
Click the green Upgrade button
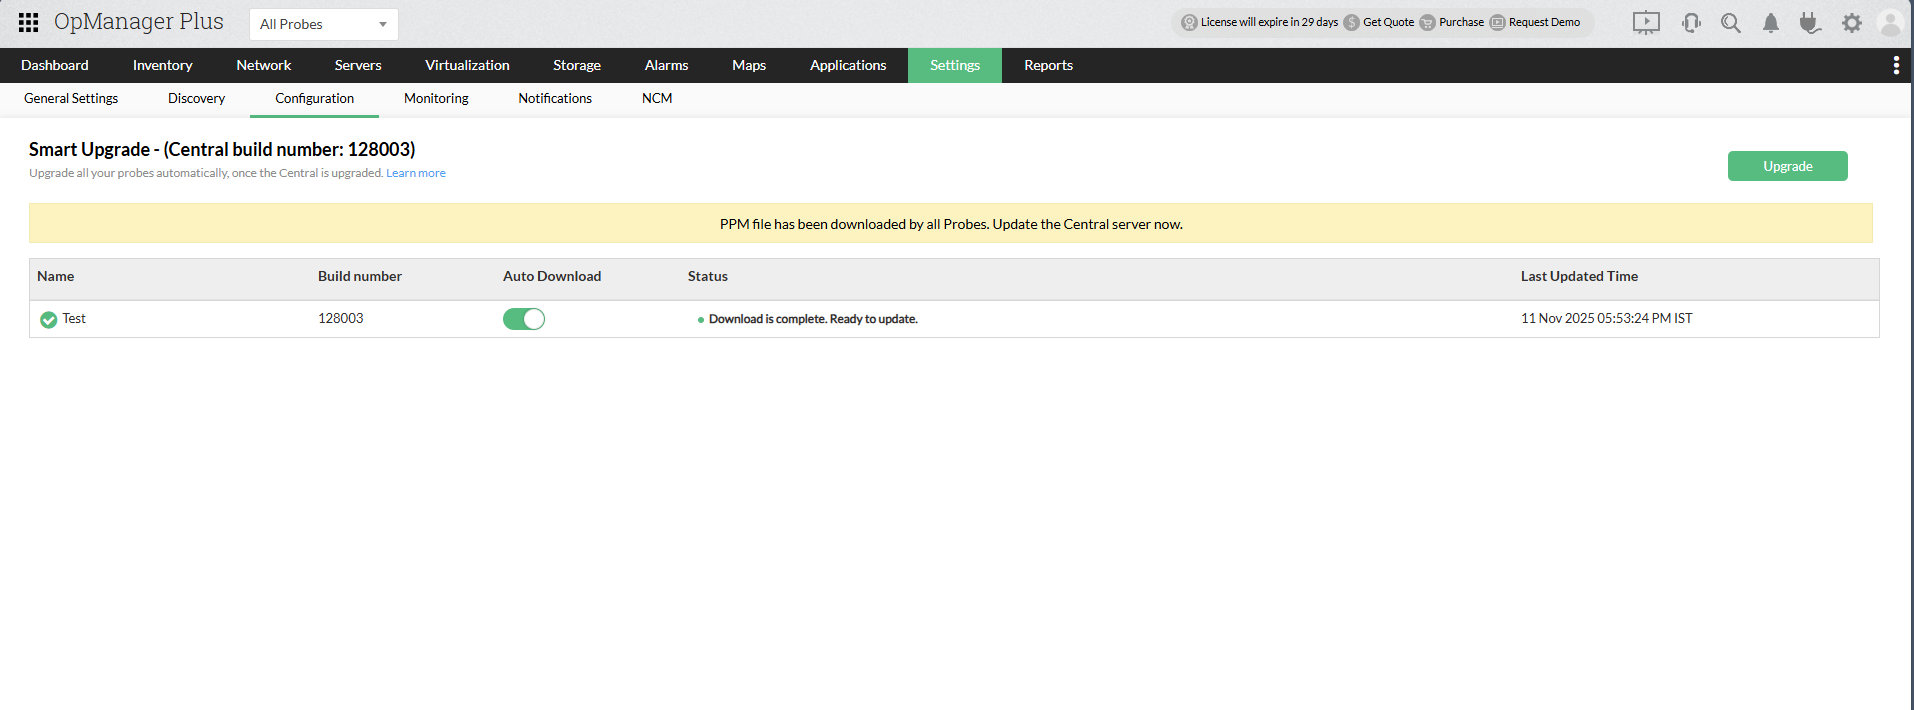click(1787, 166)
